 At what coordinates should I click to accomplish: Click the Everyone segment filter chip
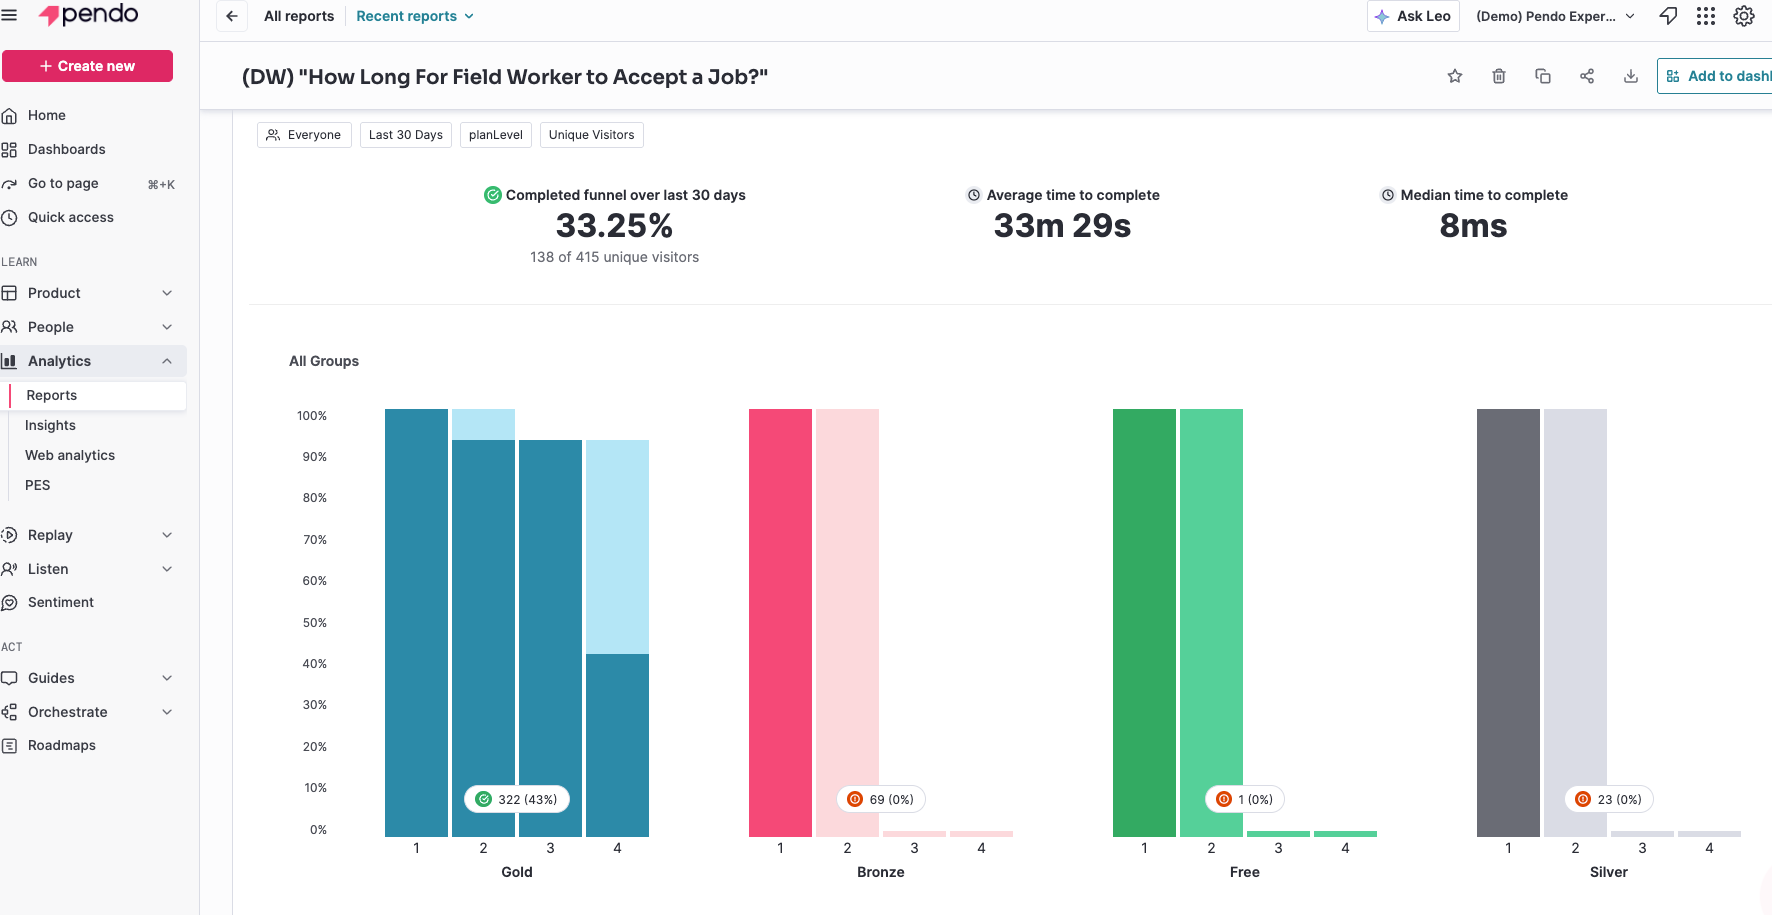304,135
